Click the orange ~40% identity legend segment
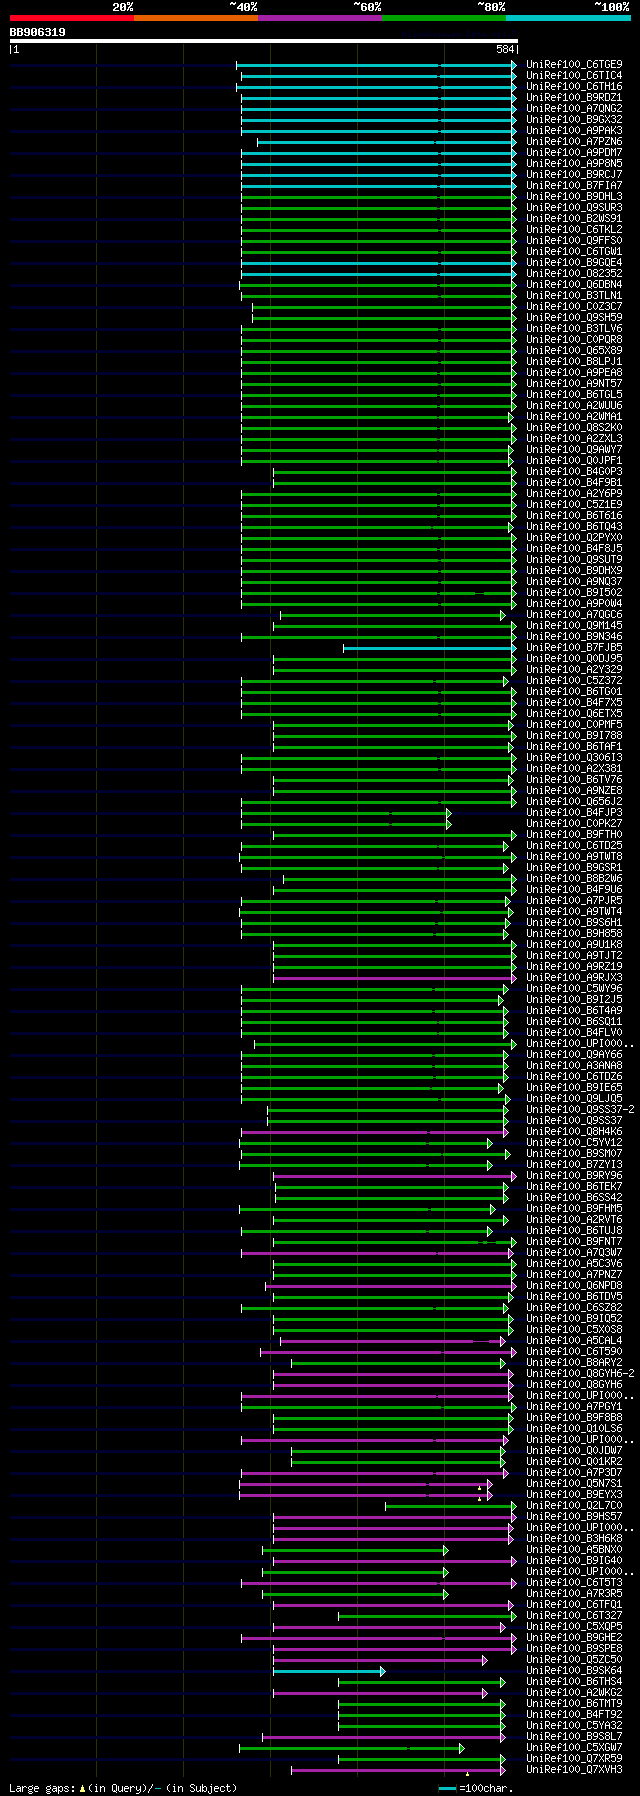The width and height of the screenshot is (640, 1796). click(196, 18)
